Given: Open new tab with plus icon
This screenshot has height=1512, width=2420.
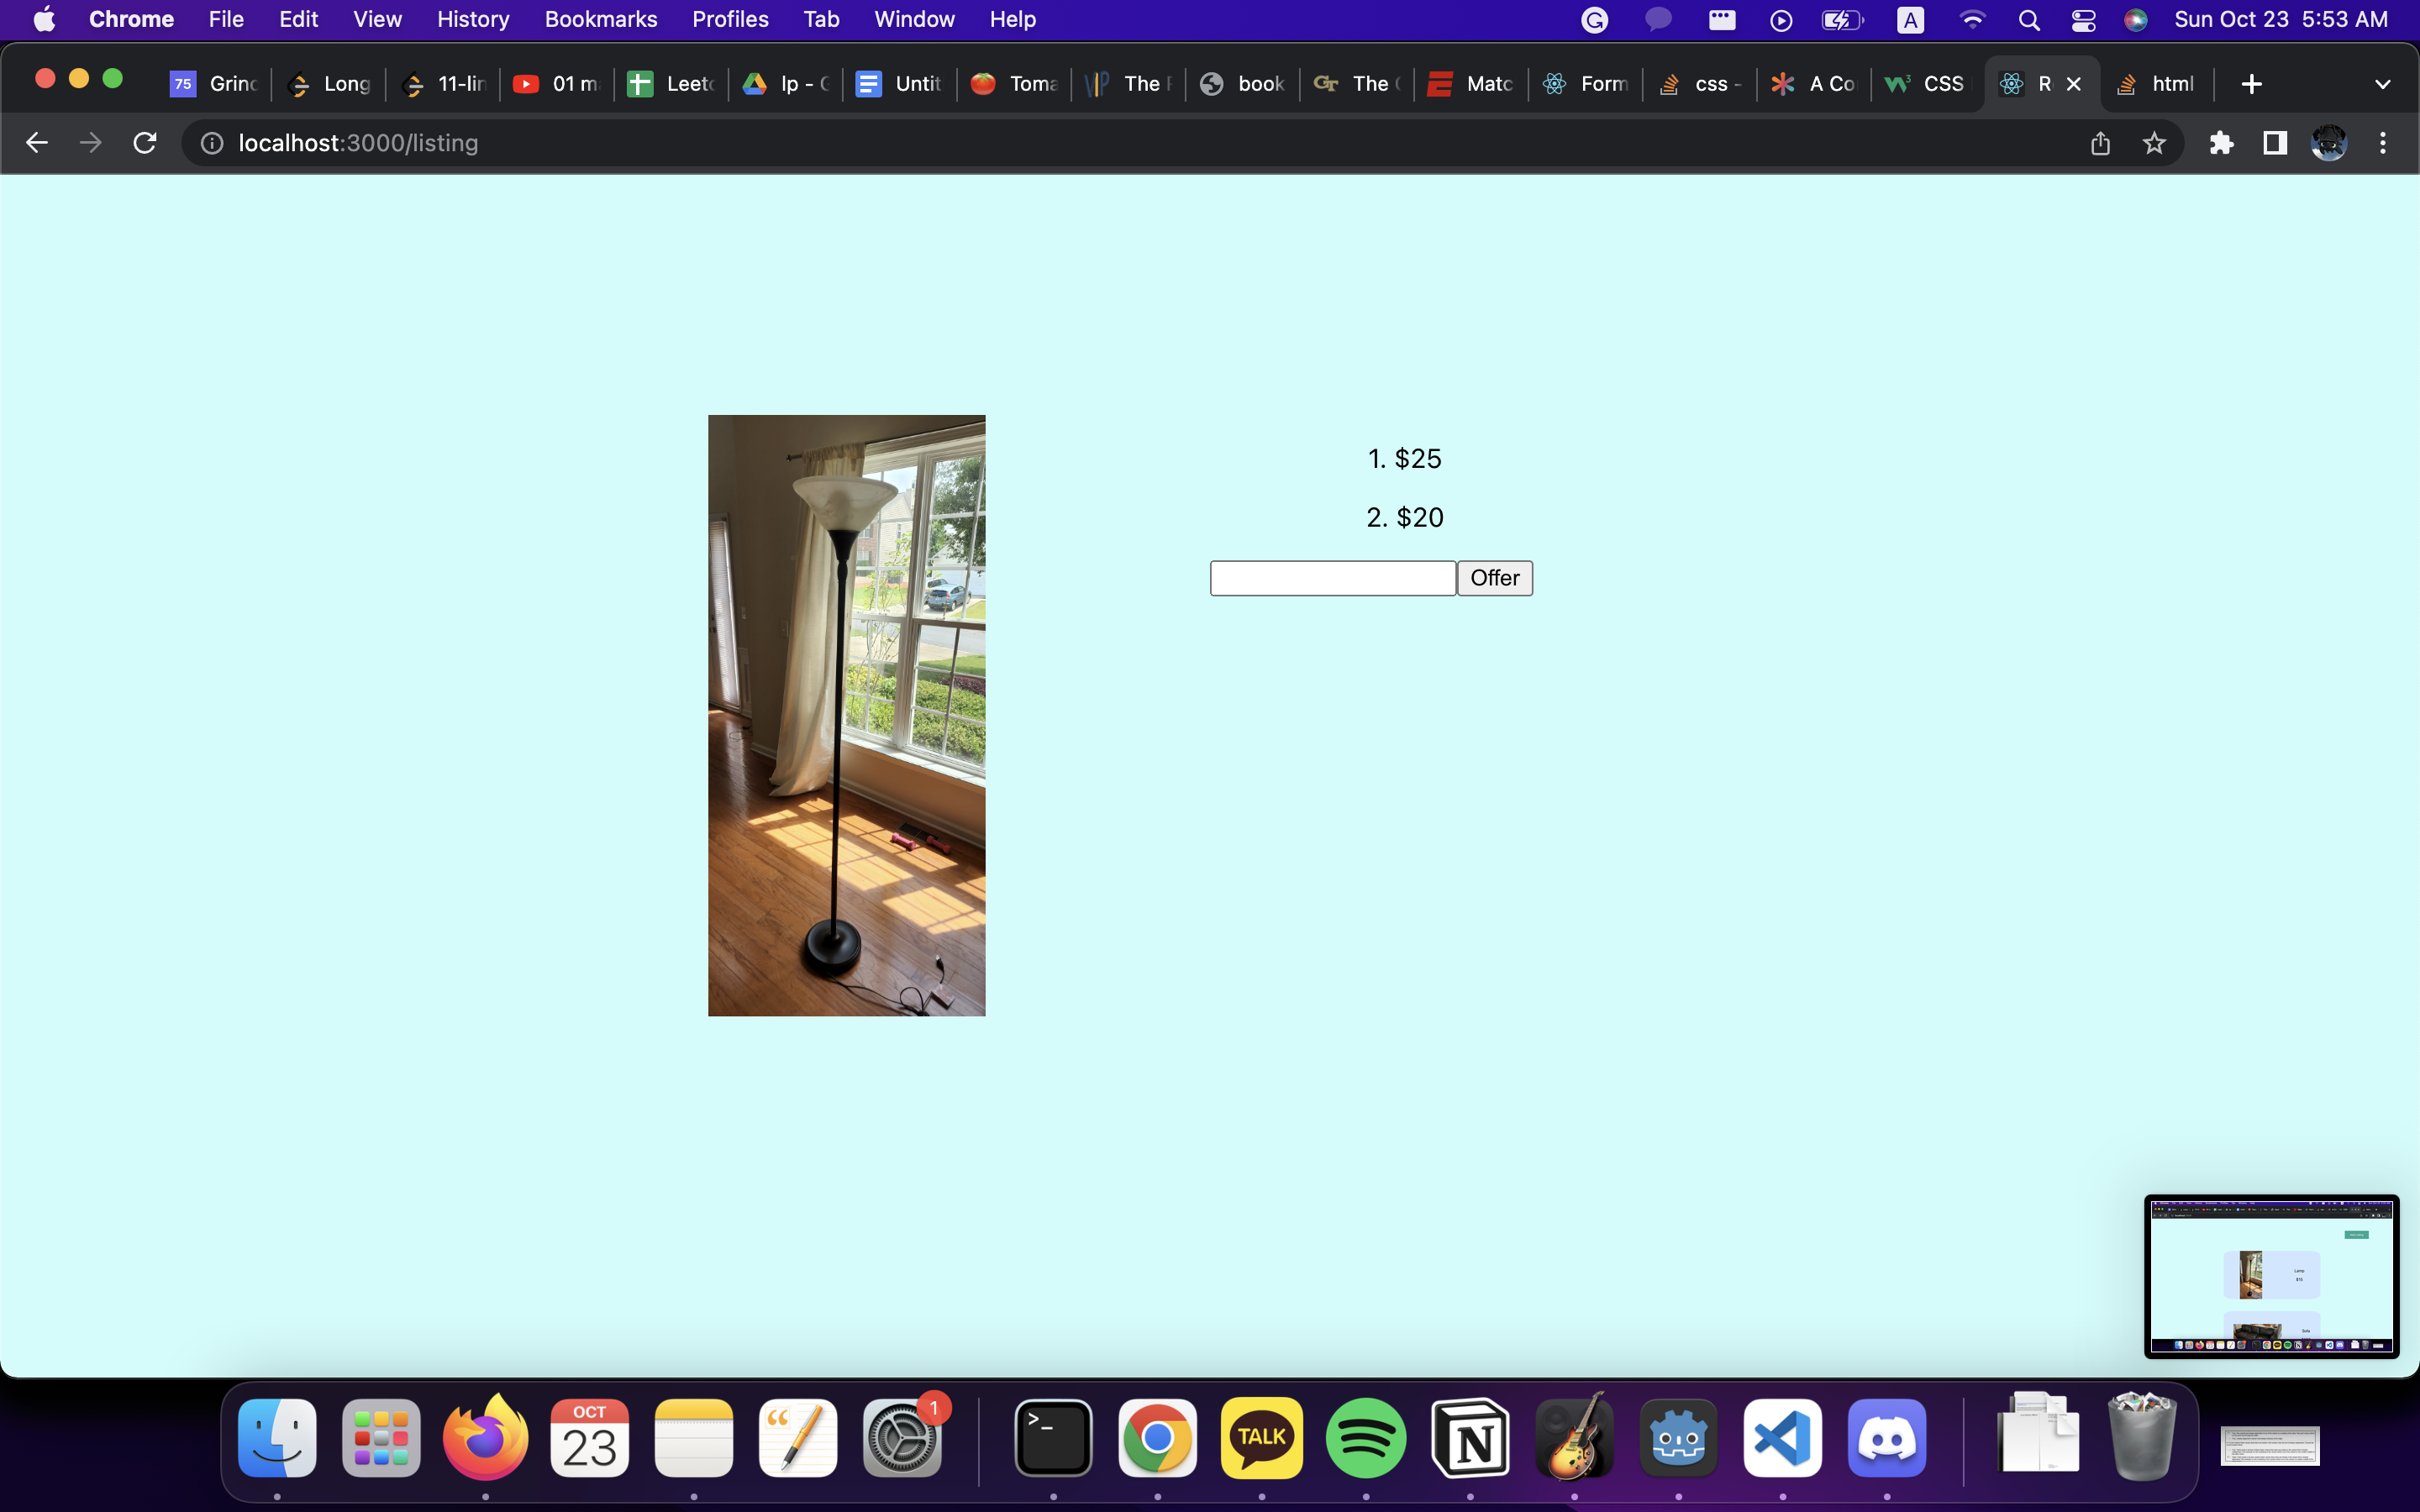Looking at the screenshot, I should pyautogui.click(x=2251, y=84).
